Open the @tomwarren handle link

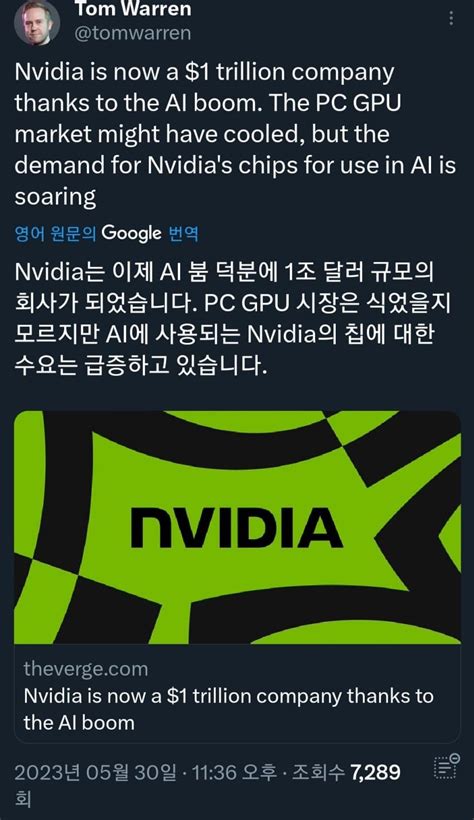133,33
